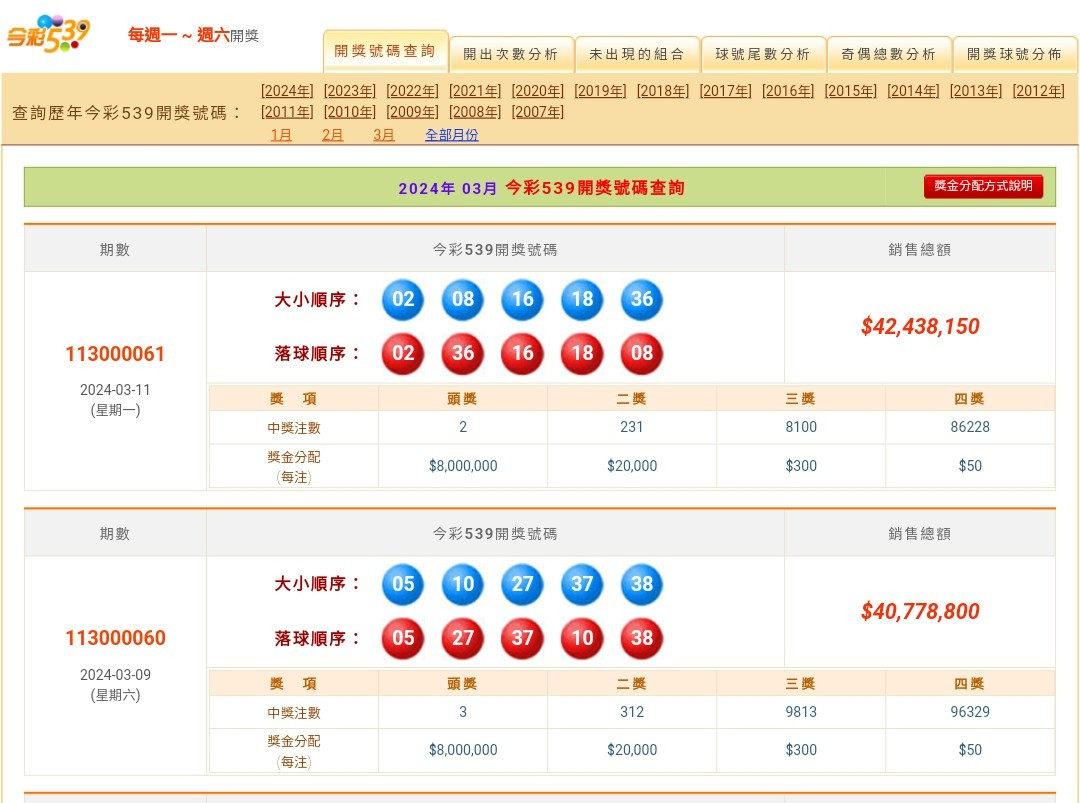
Task: Open the [2010年] year link
Action: coord(350,112)
